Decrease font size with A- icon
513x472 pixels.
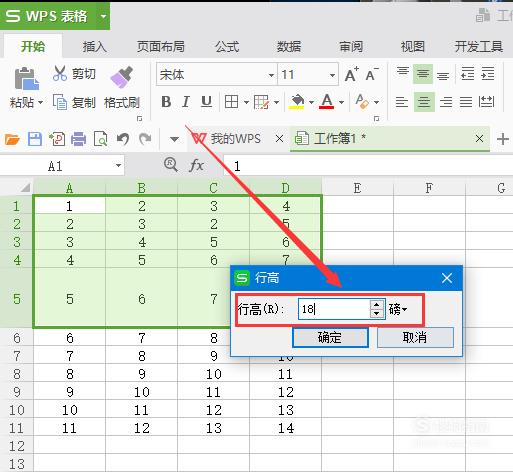(372, 74)
